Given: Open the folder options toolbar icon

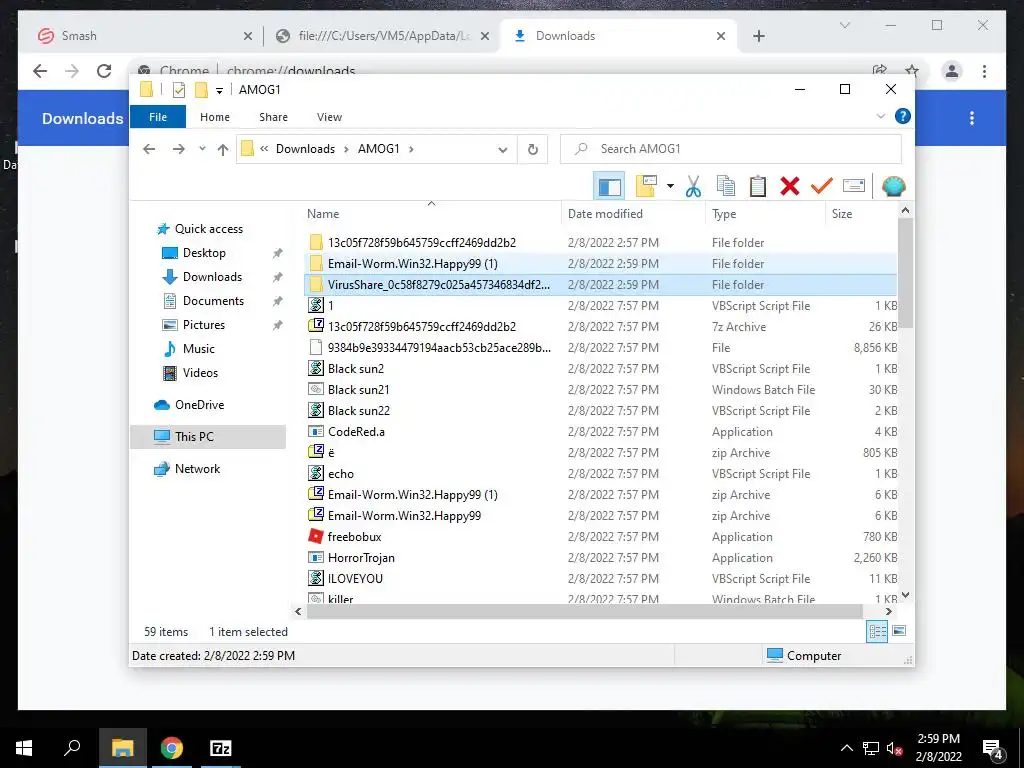Looking at the screenshot, I should coord(646,187).
